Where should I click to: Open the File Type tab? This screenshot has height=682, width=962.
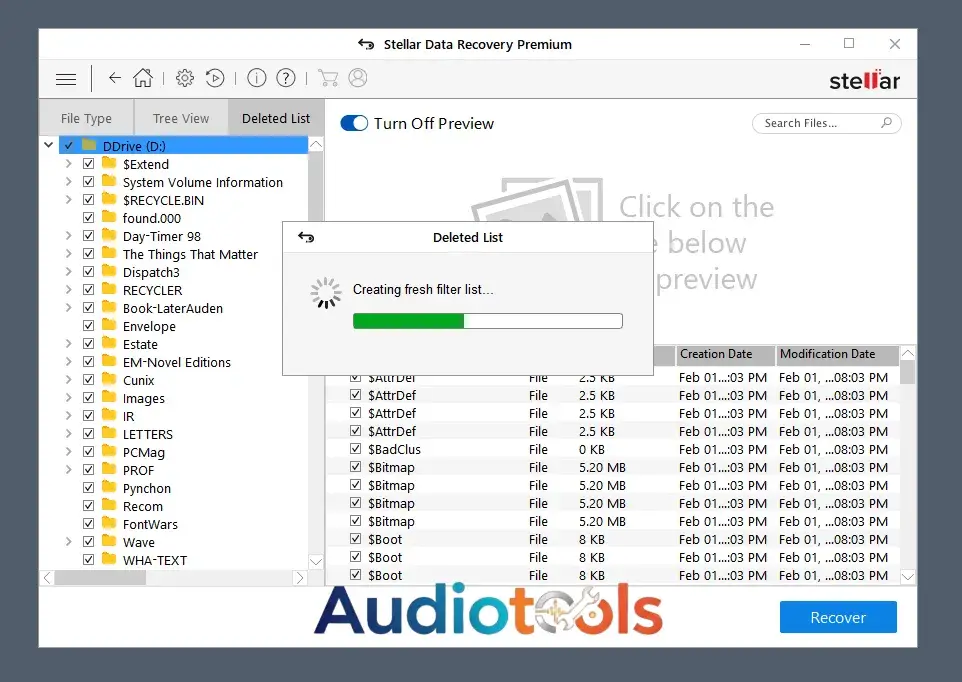[86, 117]
